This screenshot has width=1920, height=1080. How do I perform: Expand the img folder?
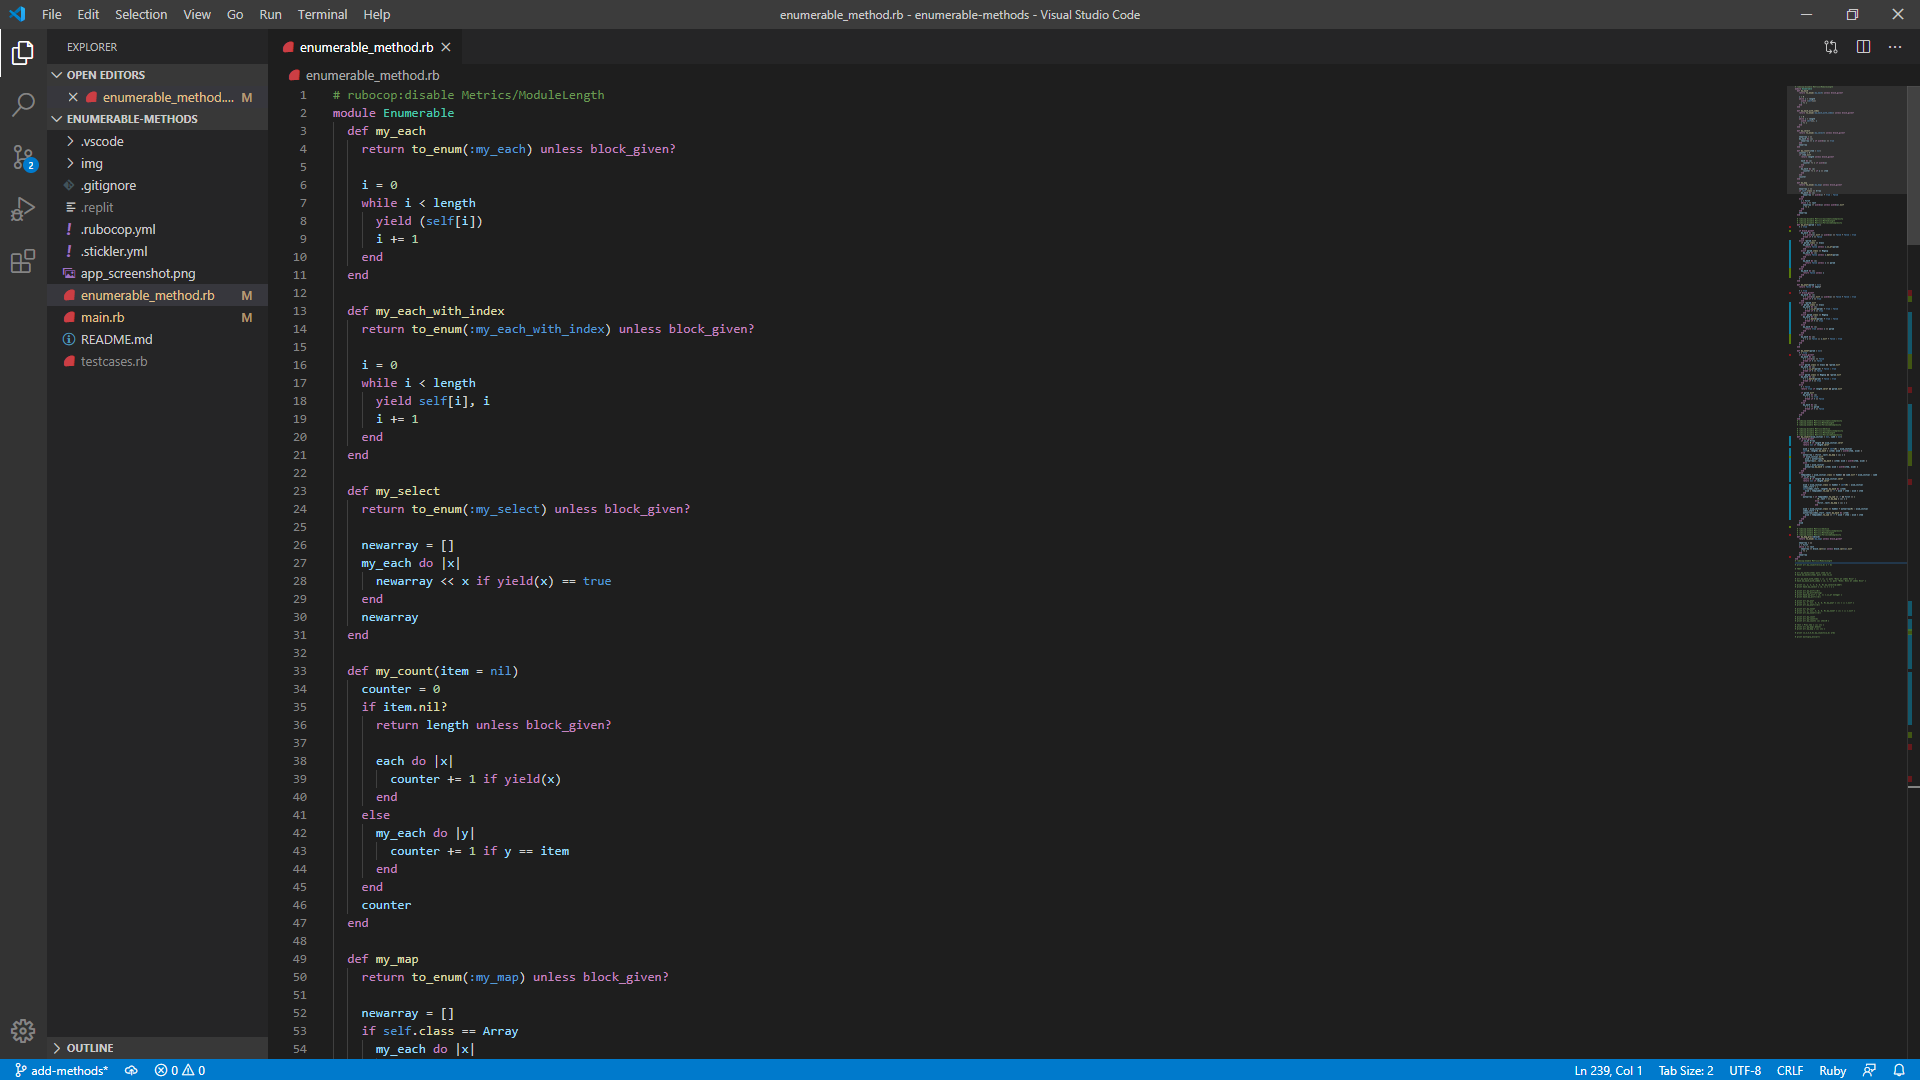pyautogui.click(x=91, y=163)
